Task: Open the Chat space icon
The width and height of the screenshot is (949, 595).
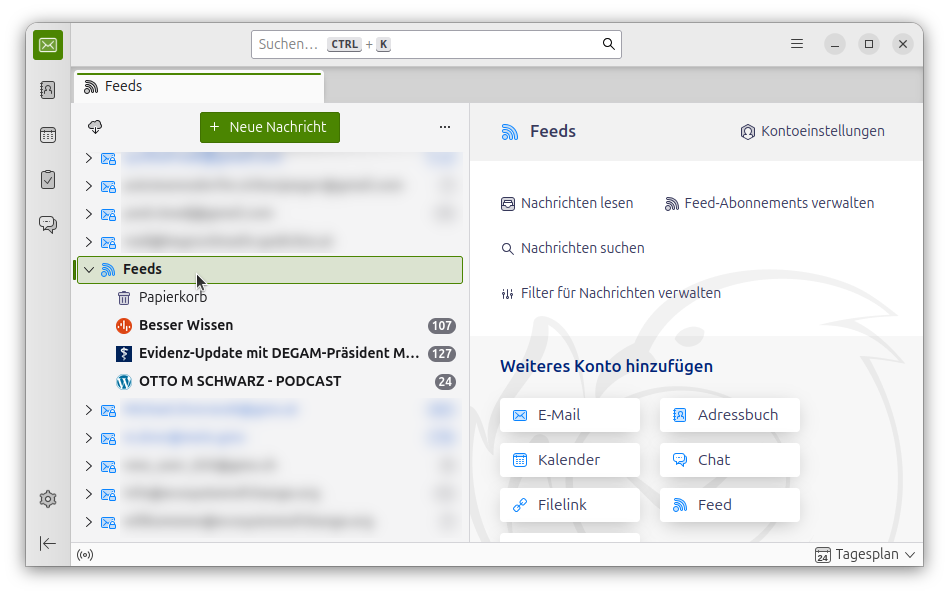Action: tap(48, 224)
